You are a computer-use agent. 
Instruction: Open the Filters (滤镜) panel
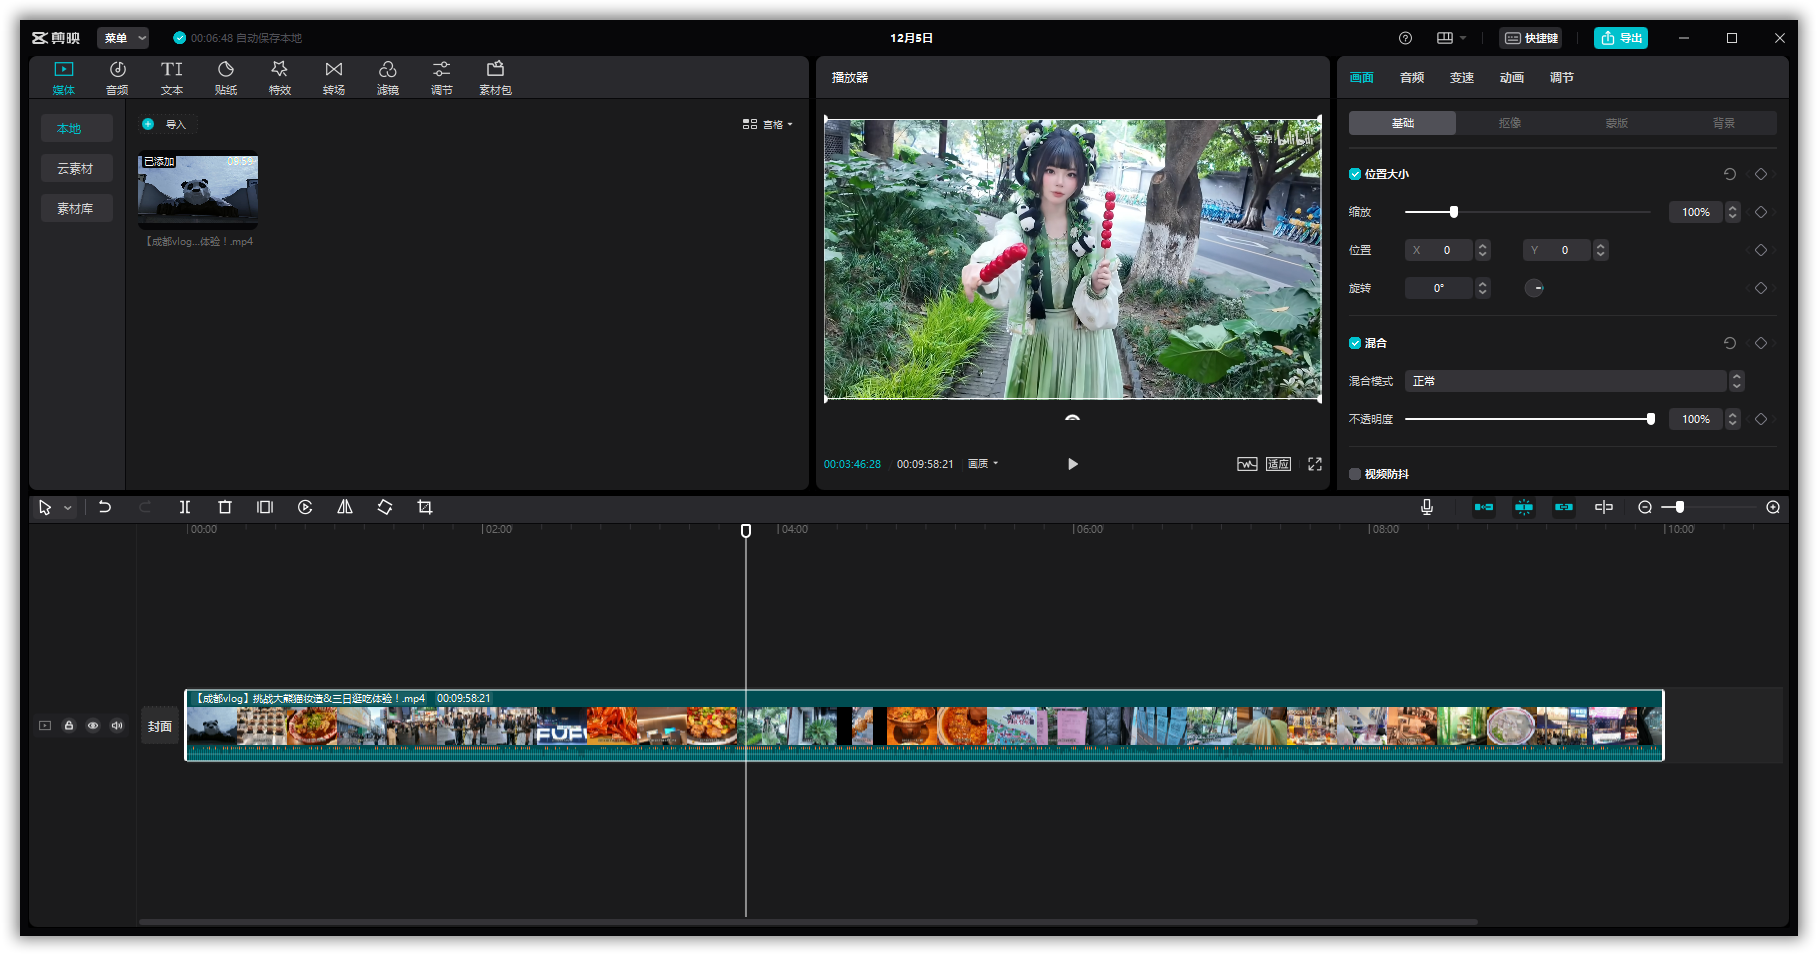coord(388,77)
